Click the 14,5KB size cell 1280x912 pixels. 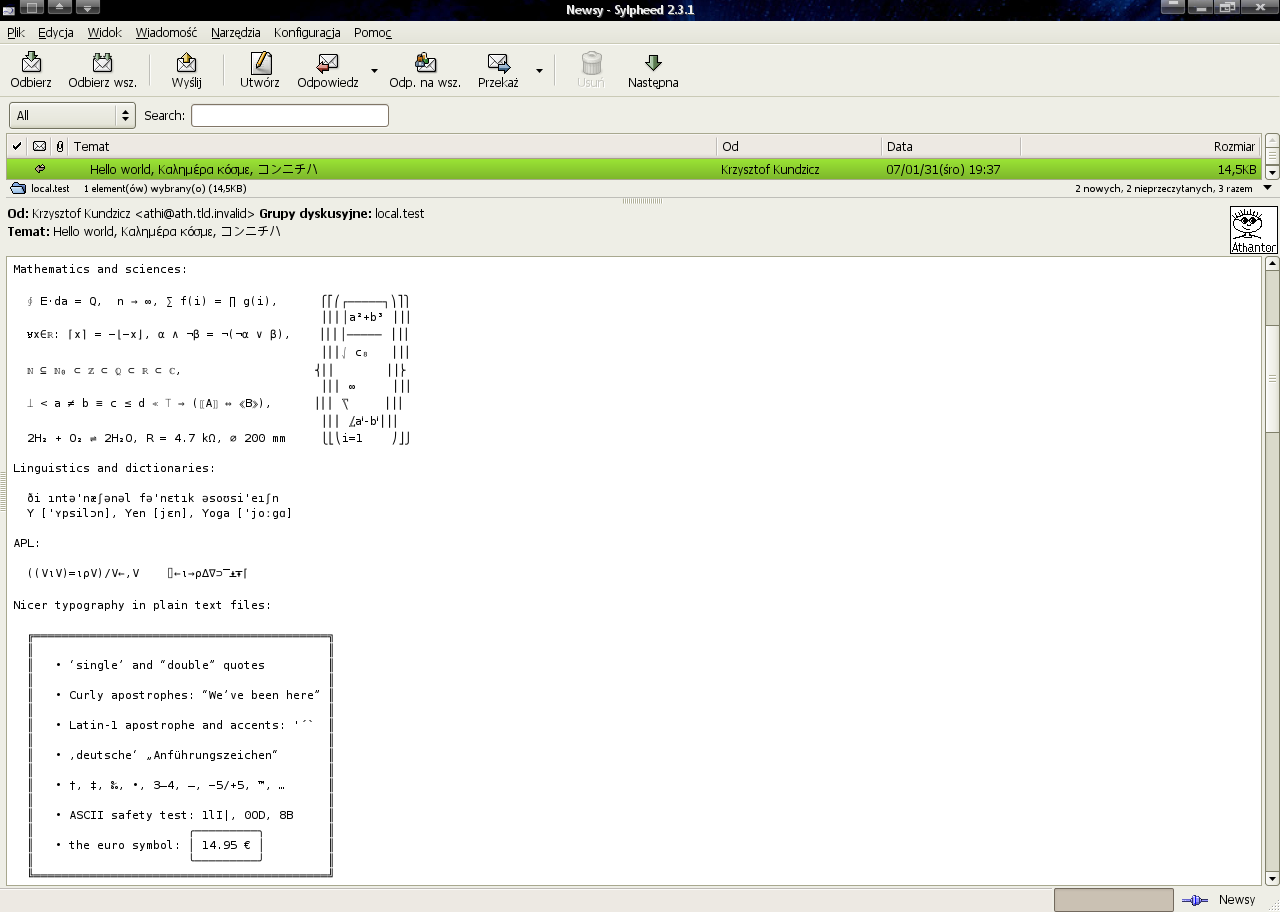(x=1237, y=169)
